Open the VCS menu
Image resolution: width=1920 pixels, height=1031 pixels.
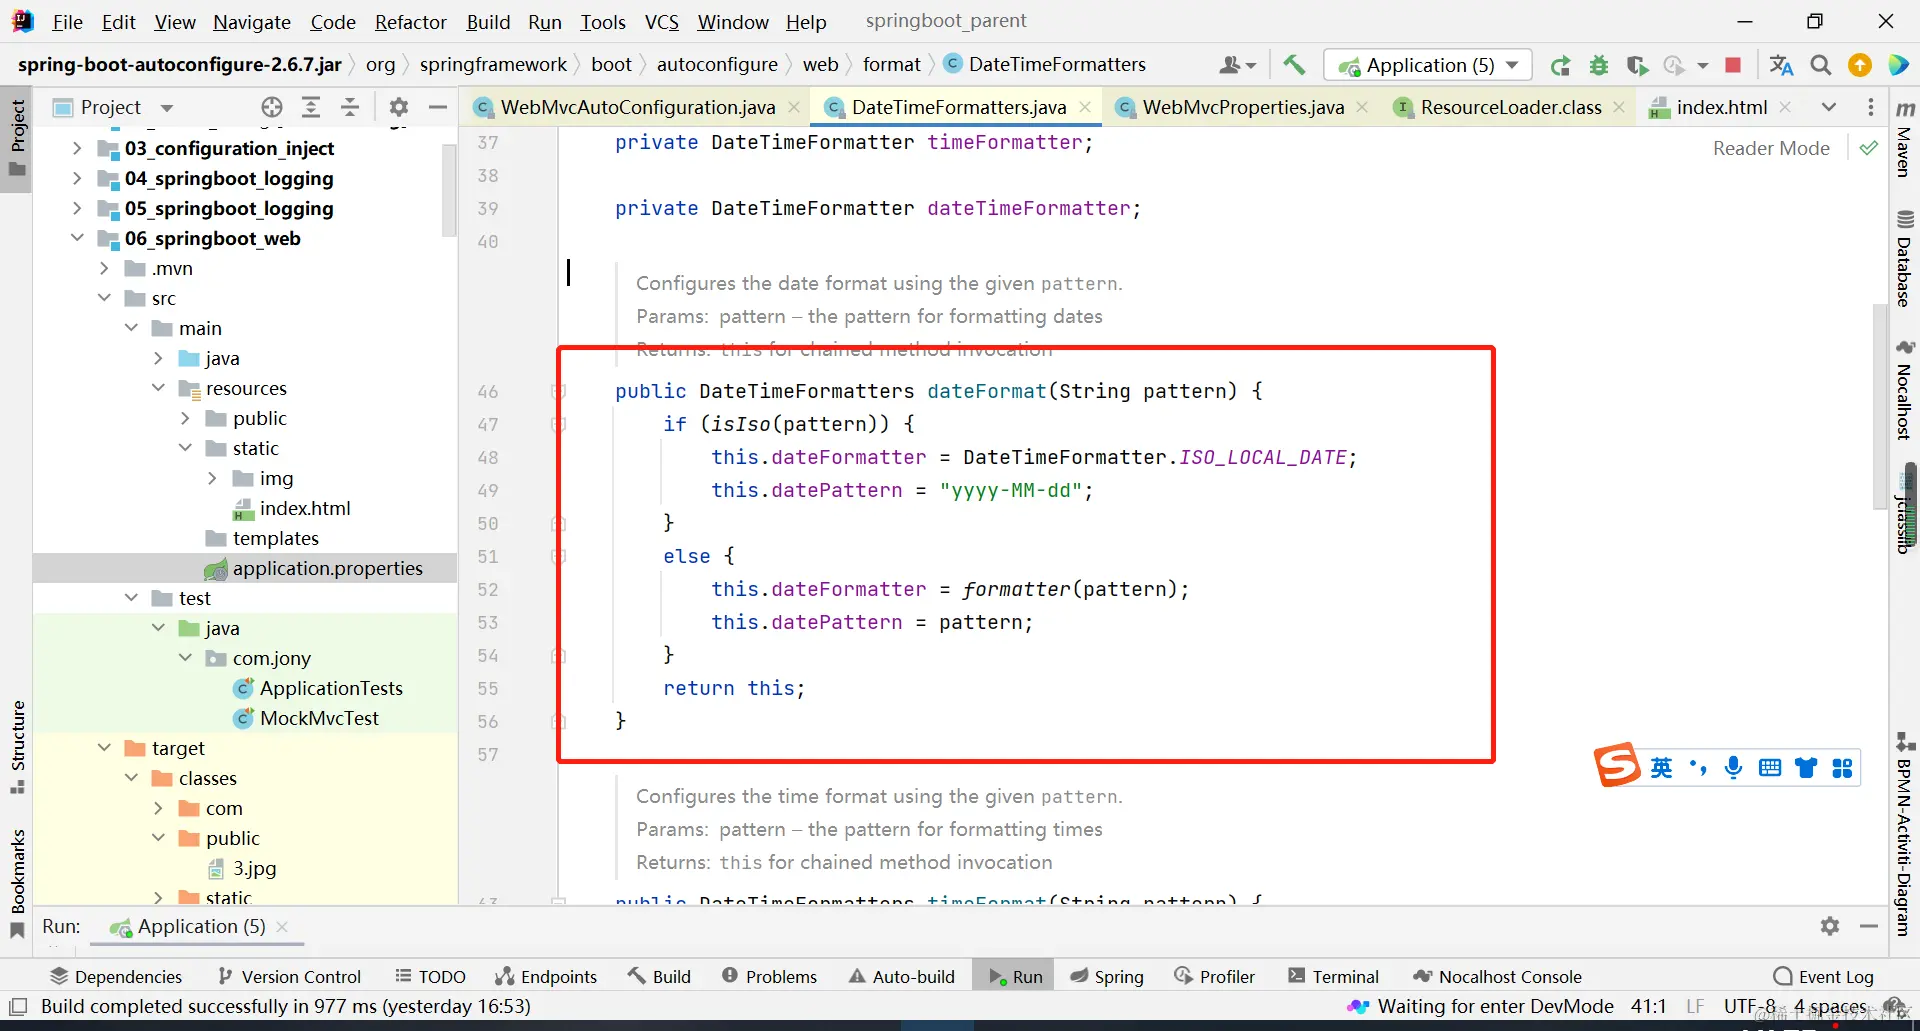[662, 22]
